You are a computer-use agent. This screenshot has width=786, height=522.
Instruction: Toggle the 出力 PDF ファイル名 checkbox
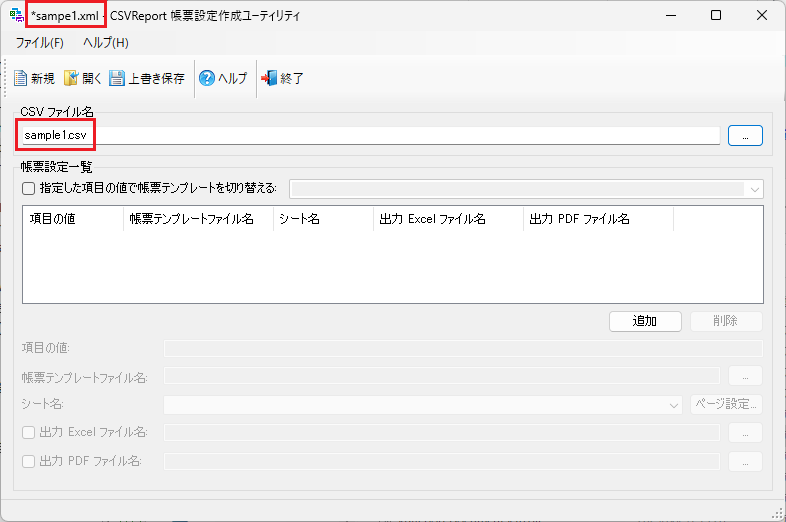coord(29,461)
